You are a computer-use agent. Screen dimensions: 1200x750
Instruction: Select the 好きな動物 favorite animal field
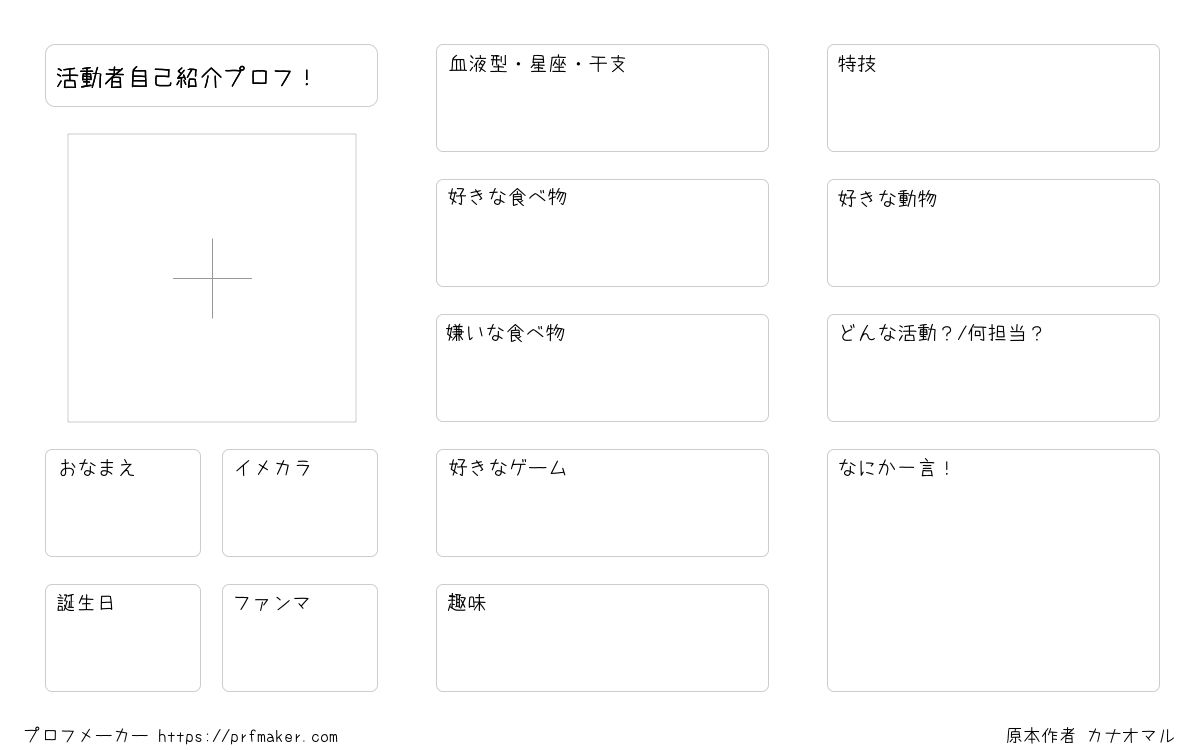(993, 233)
